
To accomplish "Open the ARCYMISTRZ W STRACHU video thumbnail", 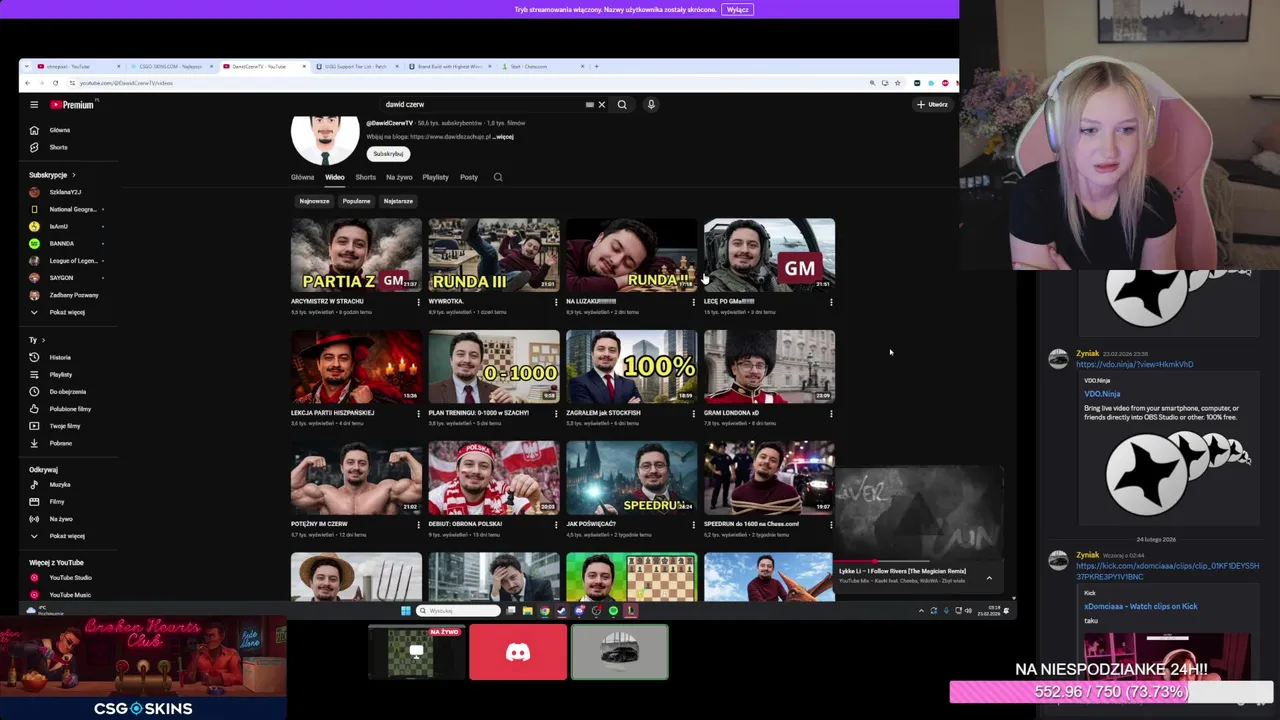I will tap(356, 255).
